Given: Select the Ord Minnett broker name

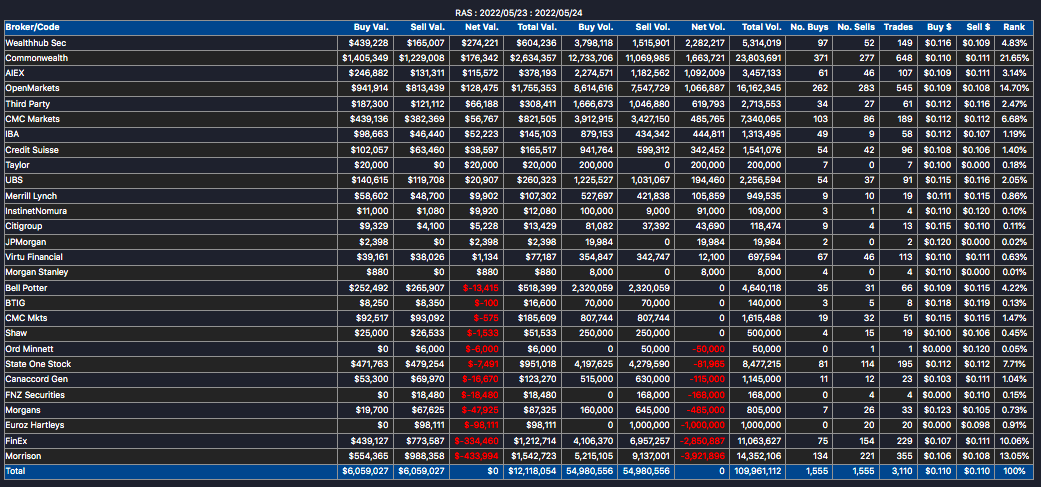Looking at the screenshot, I should (x=29, y=348).
